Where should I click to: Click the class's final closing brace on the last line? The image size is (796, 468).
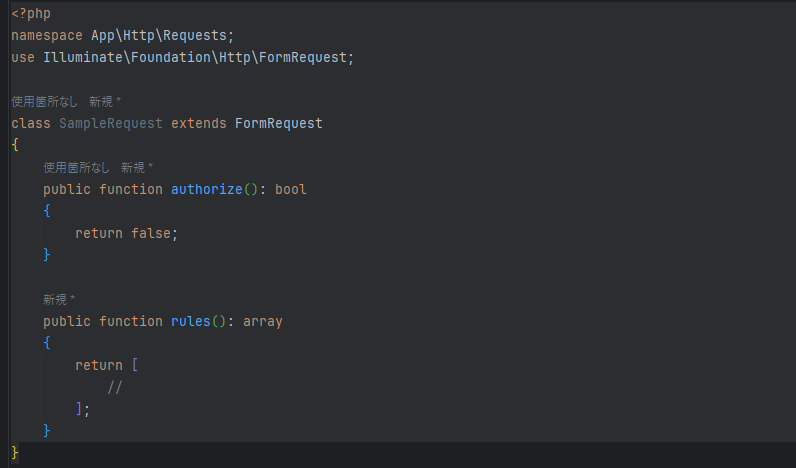click(x=15, y=453)
